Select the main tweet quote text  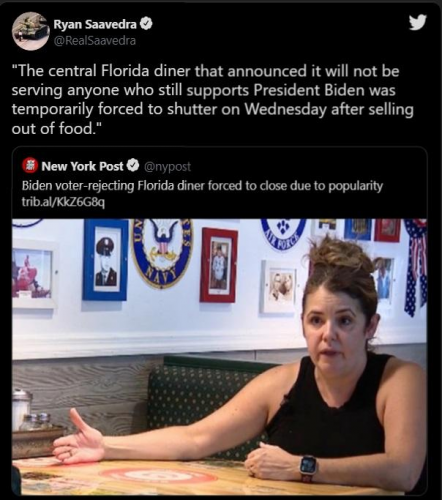point(212,100)
